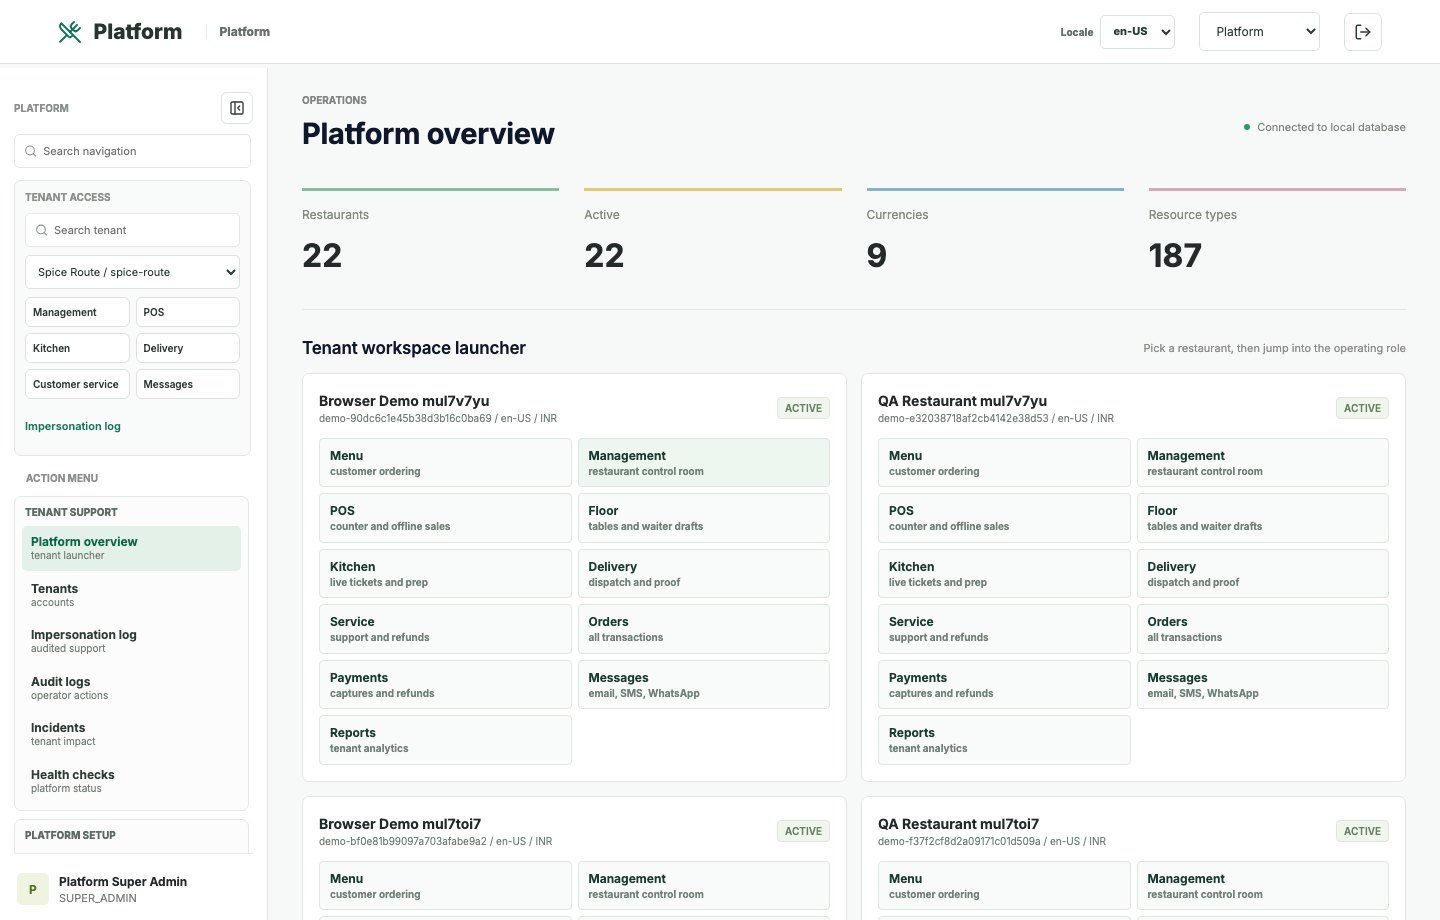Launch POS for Browser Demo mul7v7yu
The width and height of the screenshot is (1440, 920).
coord(445,518)
